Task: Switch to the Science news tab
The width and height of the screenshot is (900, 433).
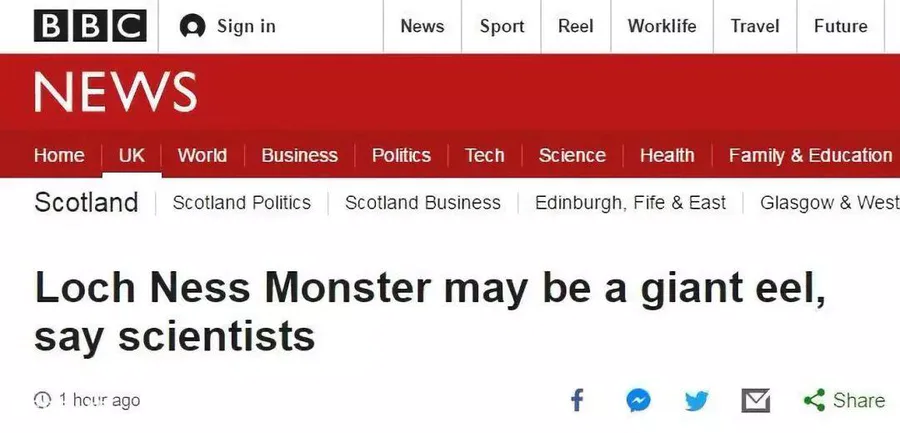Action: pyautogui.click(x=572, y=155)
